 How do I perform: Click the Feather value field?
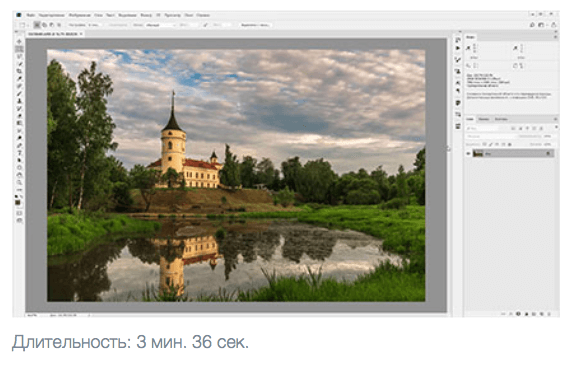[x=94, y=25]
